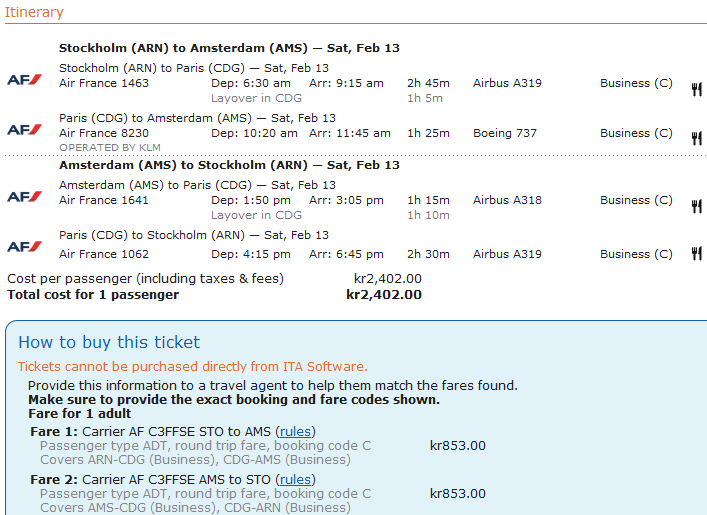Click the 'How to buy this ticket' heading
This screenshot has width=707, height=515.
point(109,342)
